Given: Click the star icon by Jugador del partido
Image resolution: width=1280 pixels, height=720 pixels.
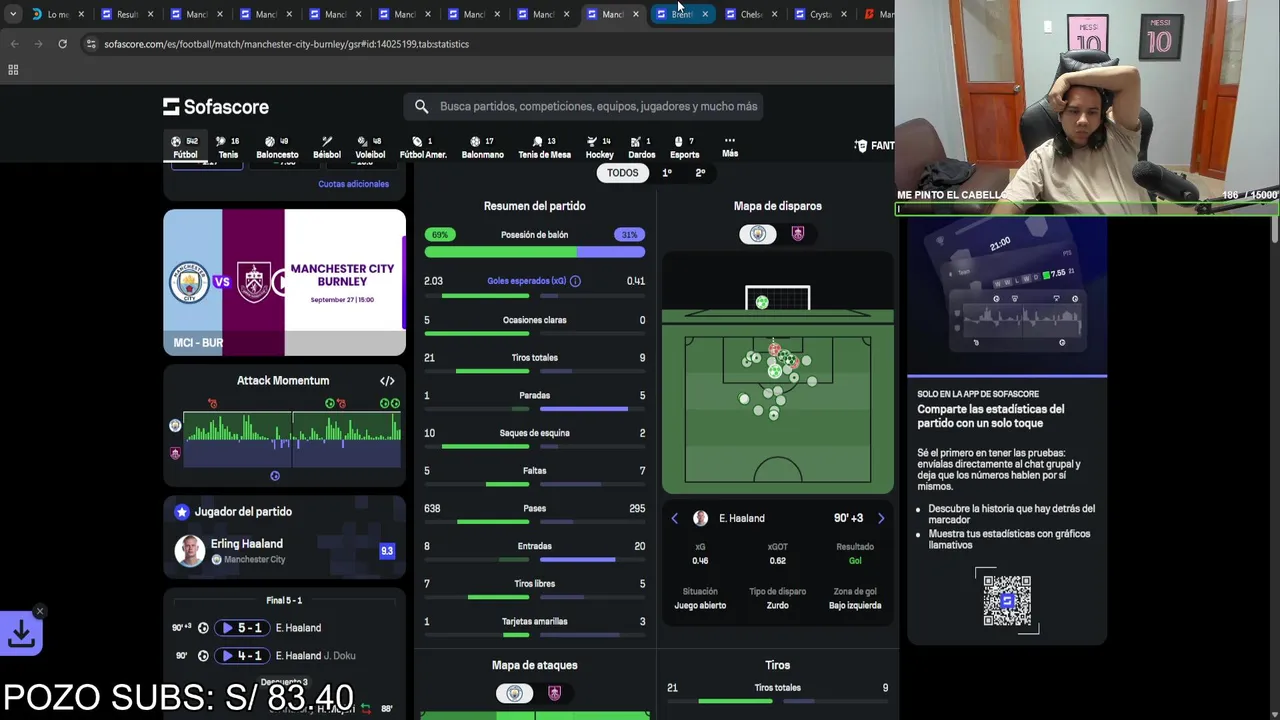Looking at the screenshot, I should point(181,512).
